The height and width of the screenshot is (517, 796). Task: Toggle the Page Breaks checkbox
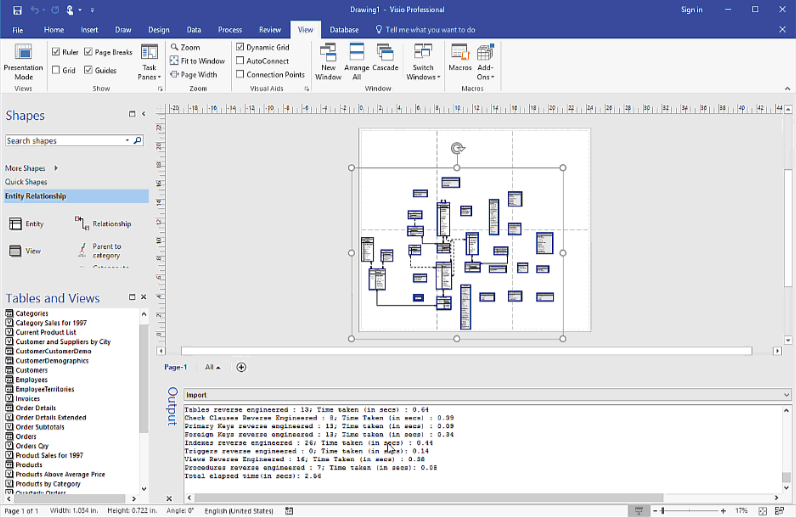pos(88,52)
